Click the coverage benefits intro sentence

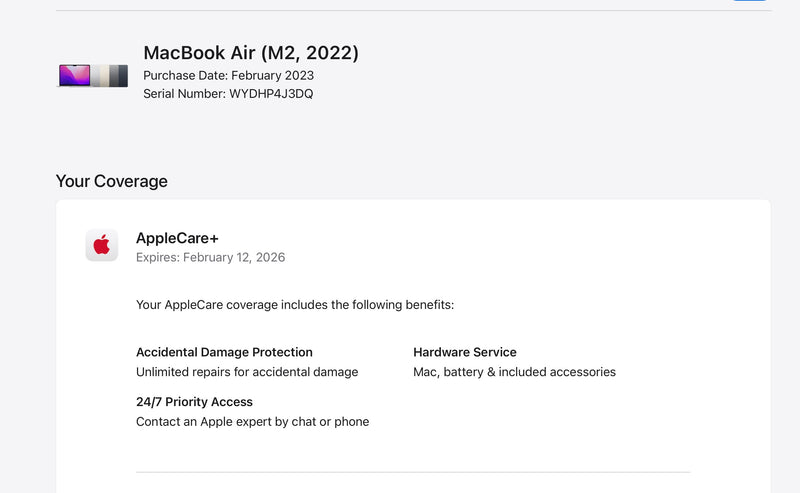pos(295,304)
